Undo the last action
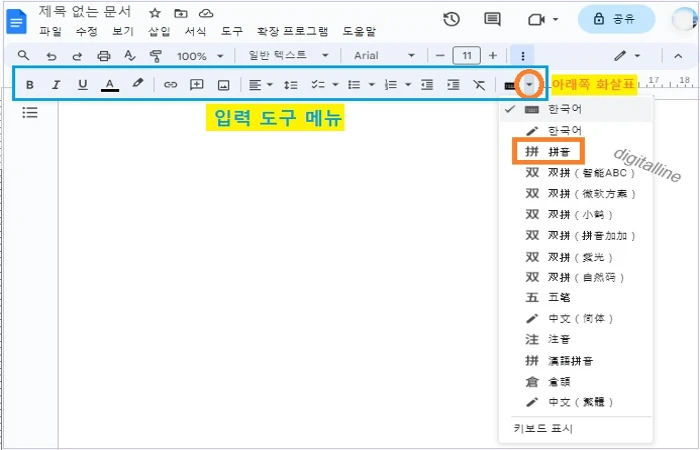Image resolution: width=700 pixels, height=450 pixels. point(51,56)
